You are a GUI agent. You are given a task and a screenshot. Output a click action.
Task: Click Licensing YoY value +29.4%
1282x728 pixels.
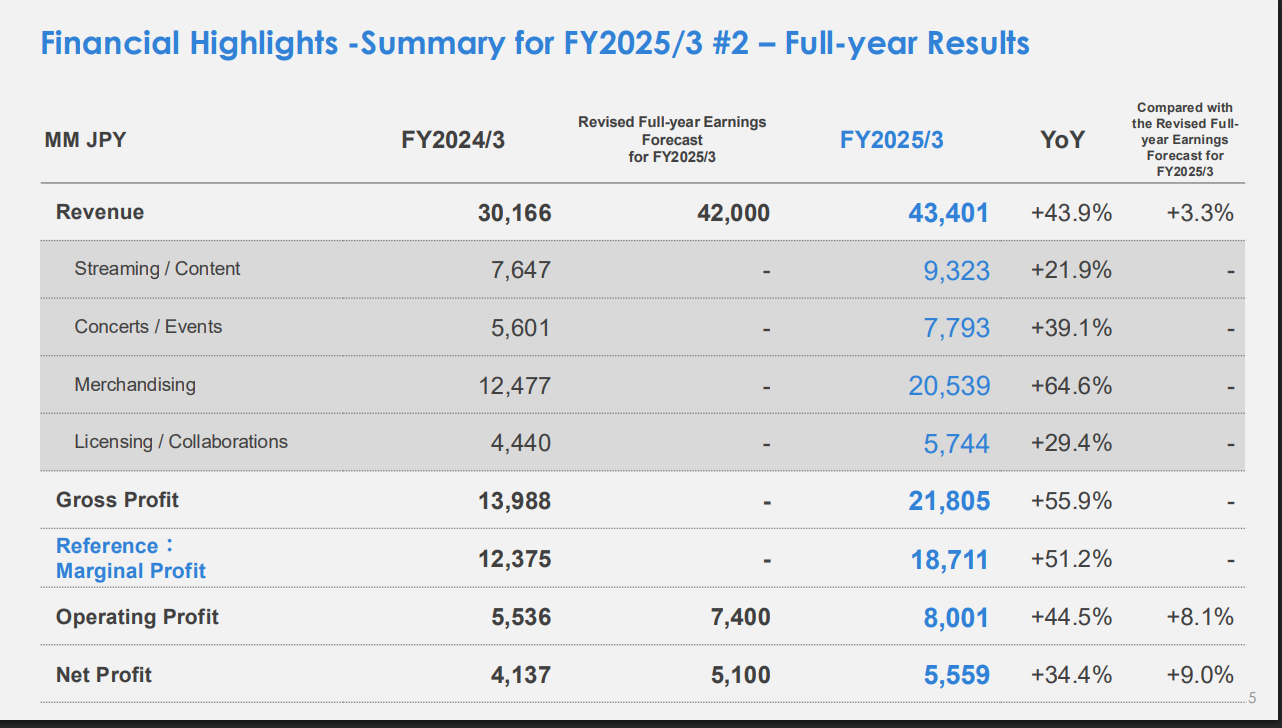tap(1071, 443)
